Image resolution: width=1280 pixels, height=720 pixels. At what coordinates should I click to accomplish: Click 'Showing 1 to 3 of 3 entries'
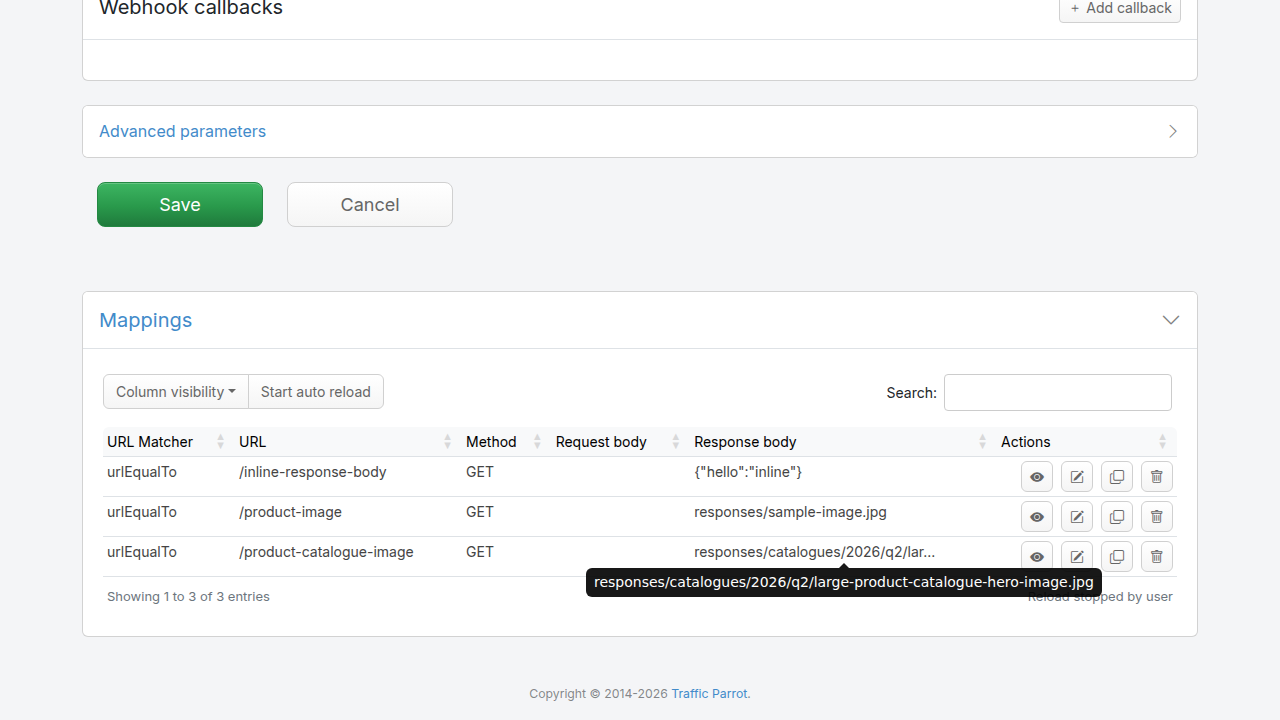coord(188,597)
